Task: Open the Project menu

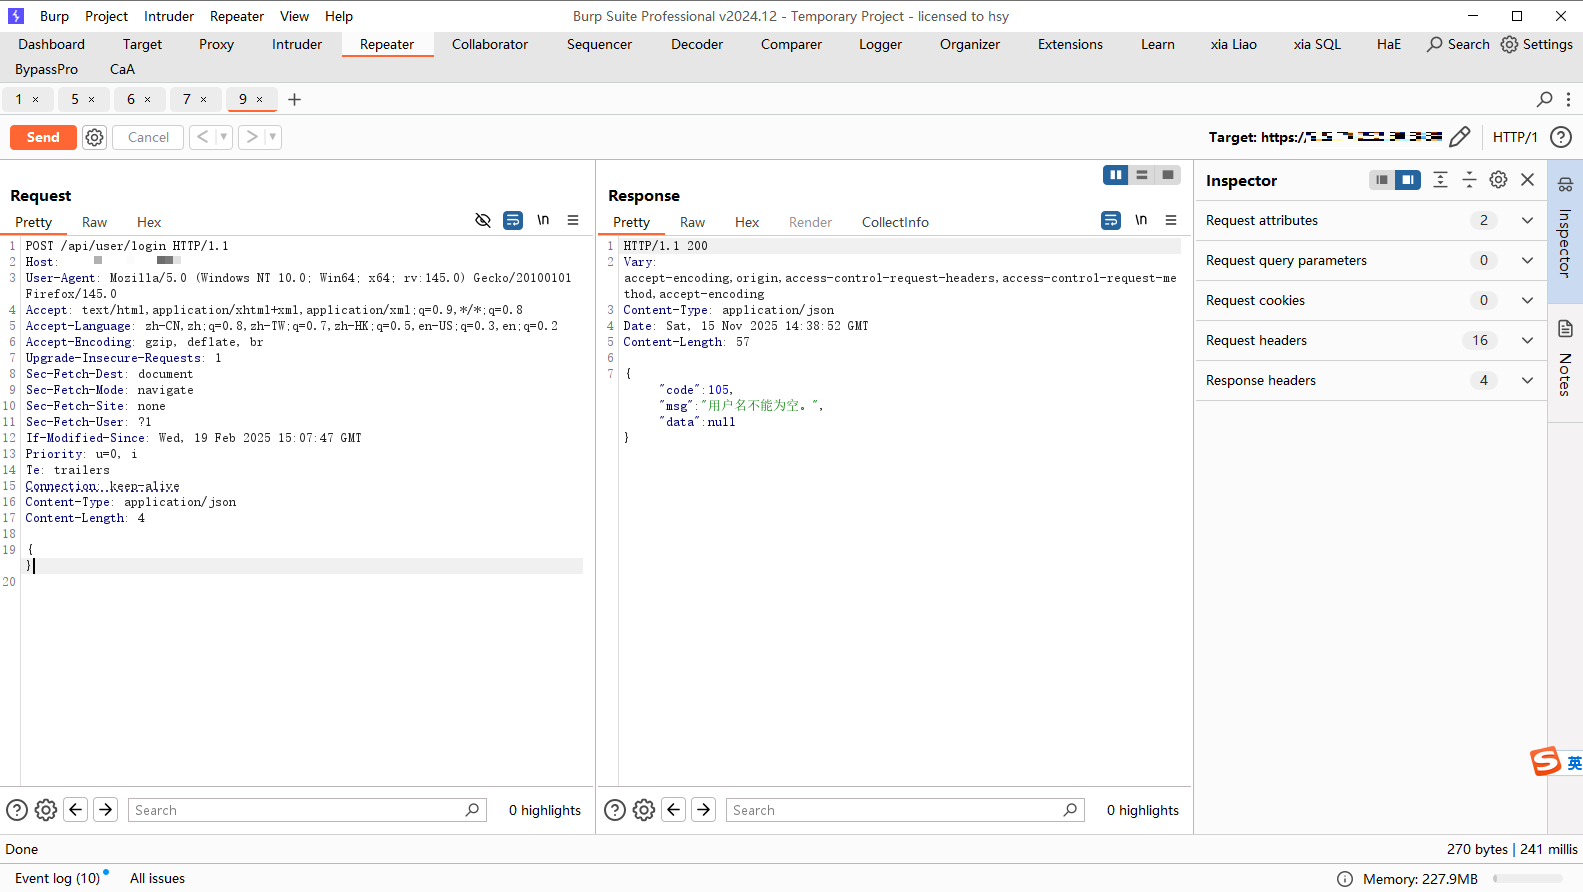Action: (x=106, y=16)
